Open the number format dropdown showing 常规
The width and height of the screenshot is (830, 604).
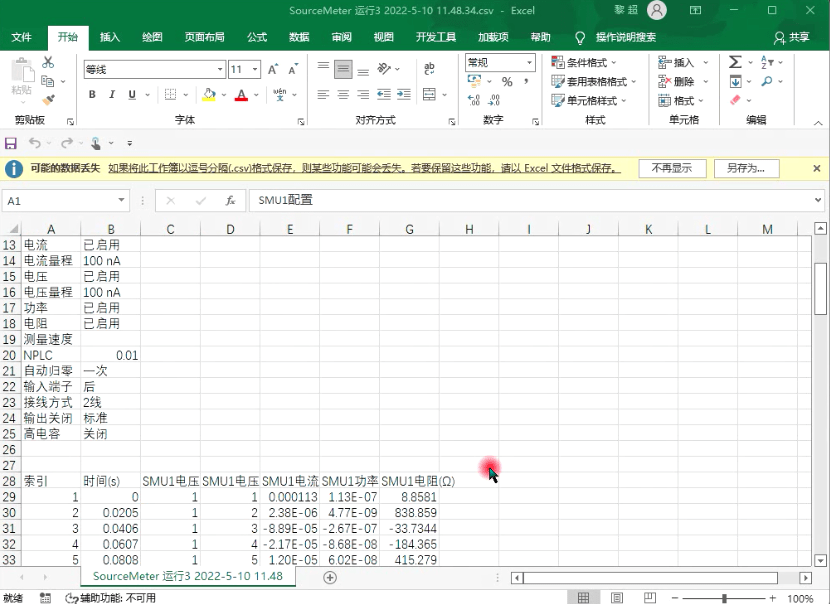tap(529, 62)
